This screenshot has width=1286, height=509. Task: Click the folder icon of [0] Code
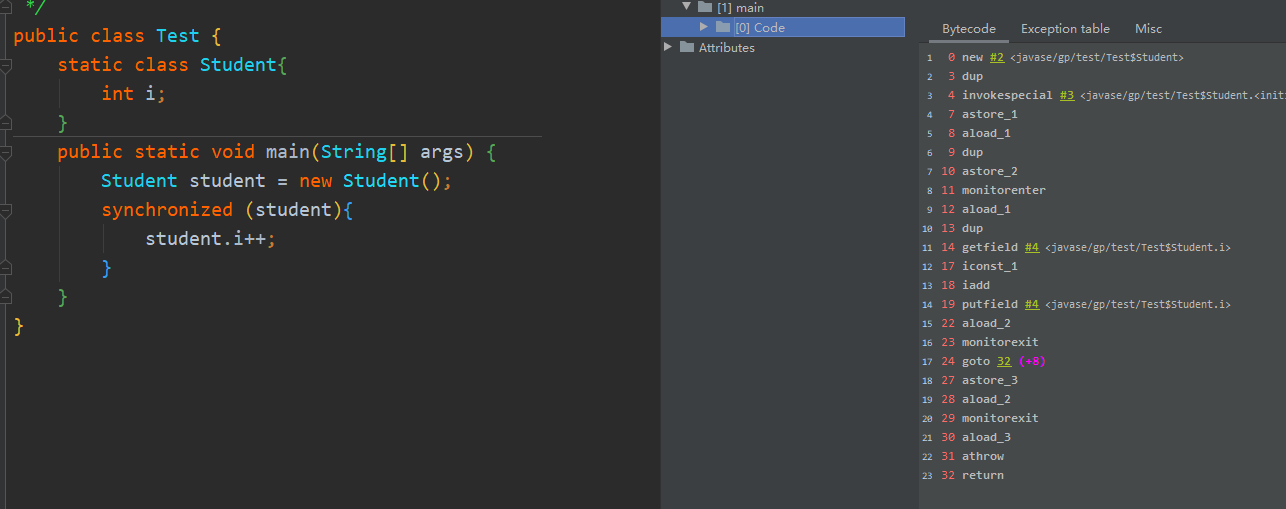(x=723, y=27)
